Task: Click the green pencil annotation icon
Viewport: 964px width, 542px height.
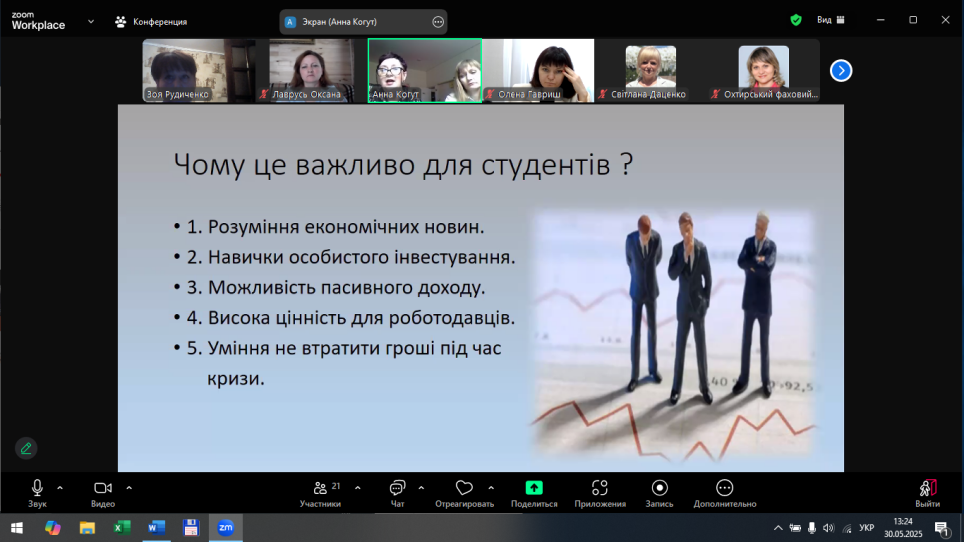Action: [x=26, y=448]
